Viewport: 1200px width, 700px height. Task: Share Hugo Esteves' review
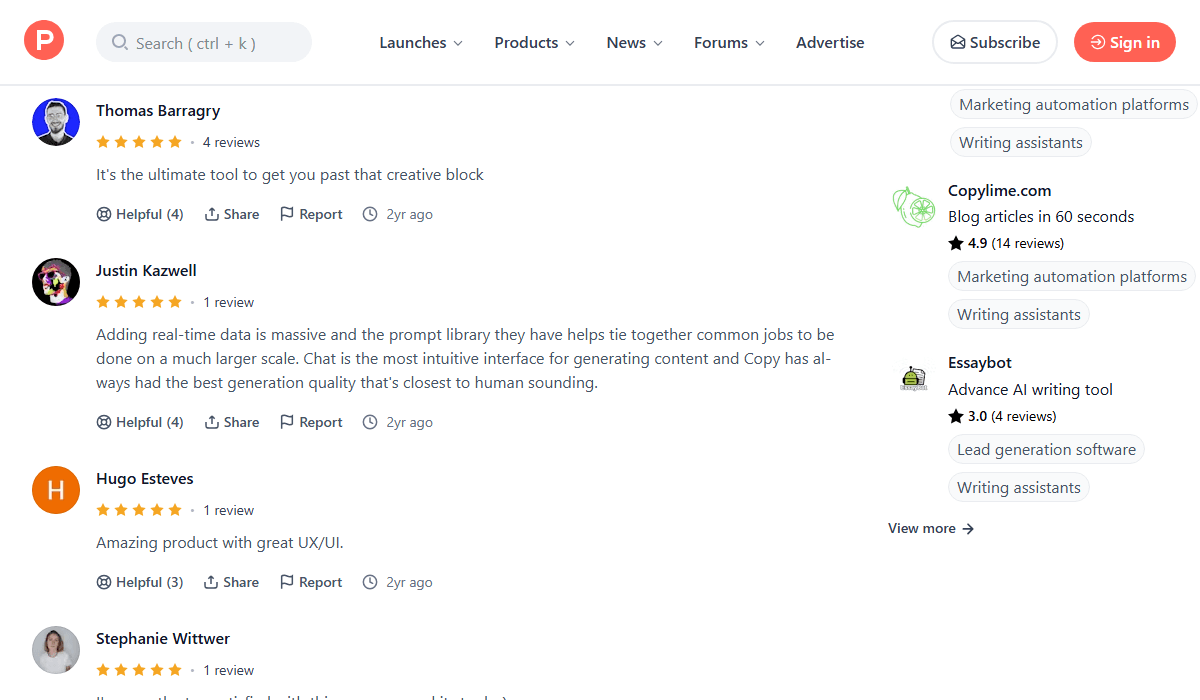coord(232,582)
